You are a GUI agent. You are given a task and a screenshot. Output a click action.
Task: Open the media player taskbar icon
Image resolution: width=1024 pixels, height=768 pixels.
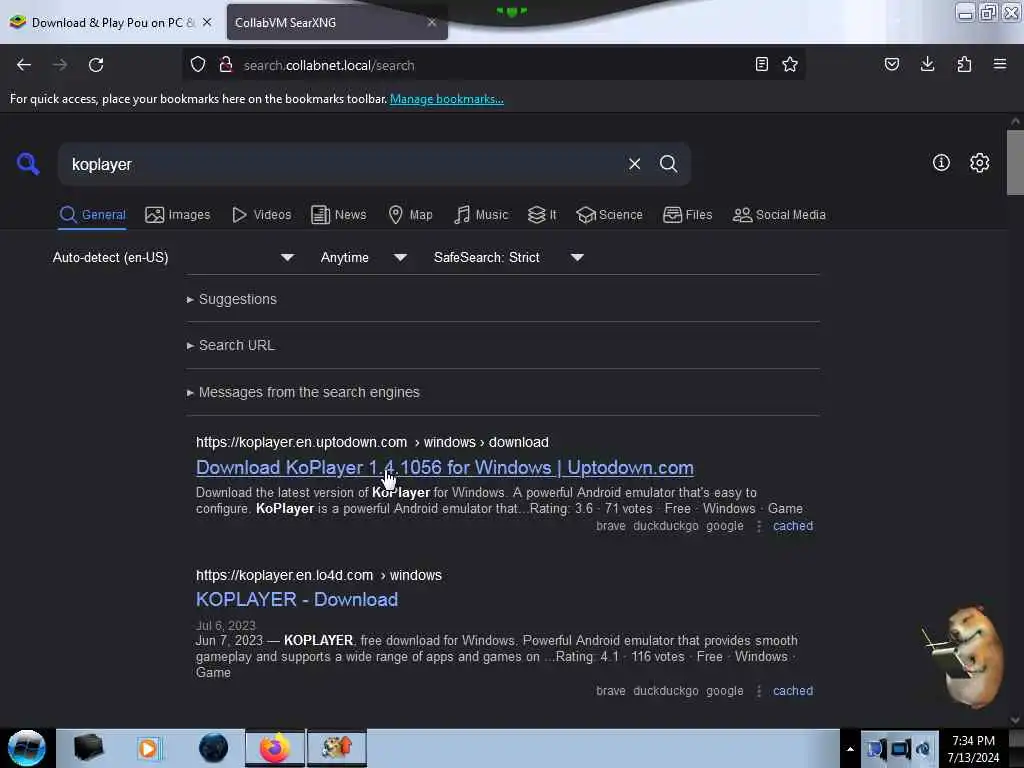click(150, 748)
